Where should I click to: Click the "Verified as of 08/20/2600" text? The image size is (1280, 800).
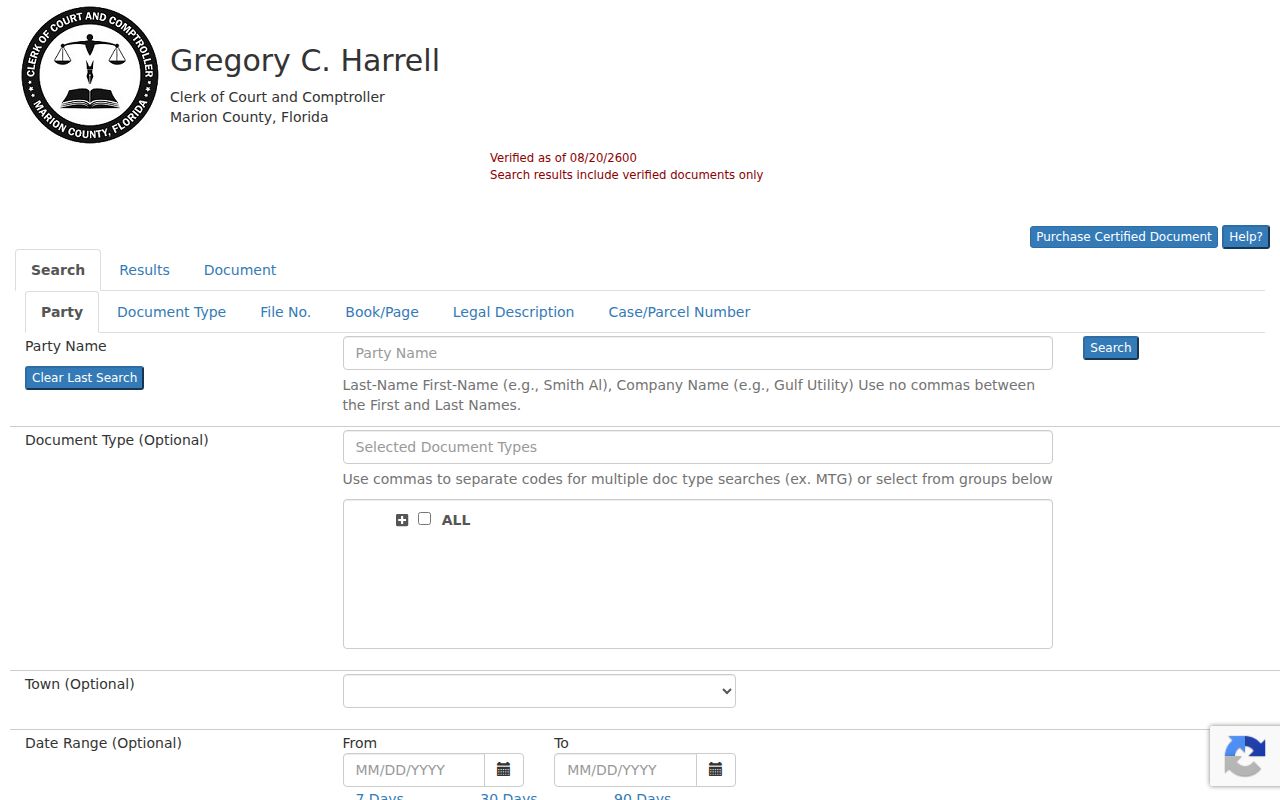[x=563, y=158]
